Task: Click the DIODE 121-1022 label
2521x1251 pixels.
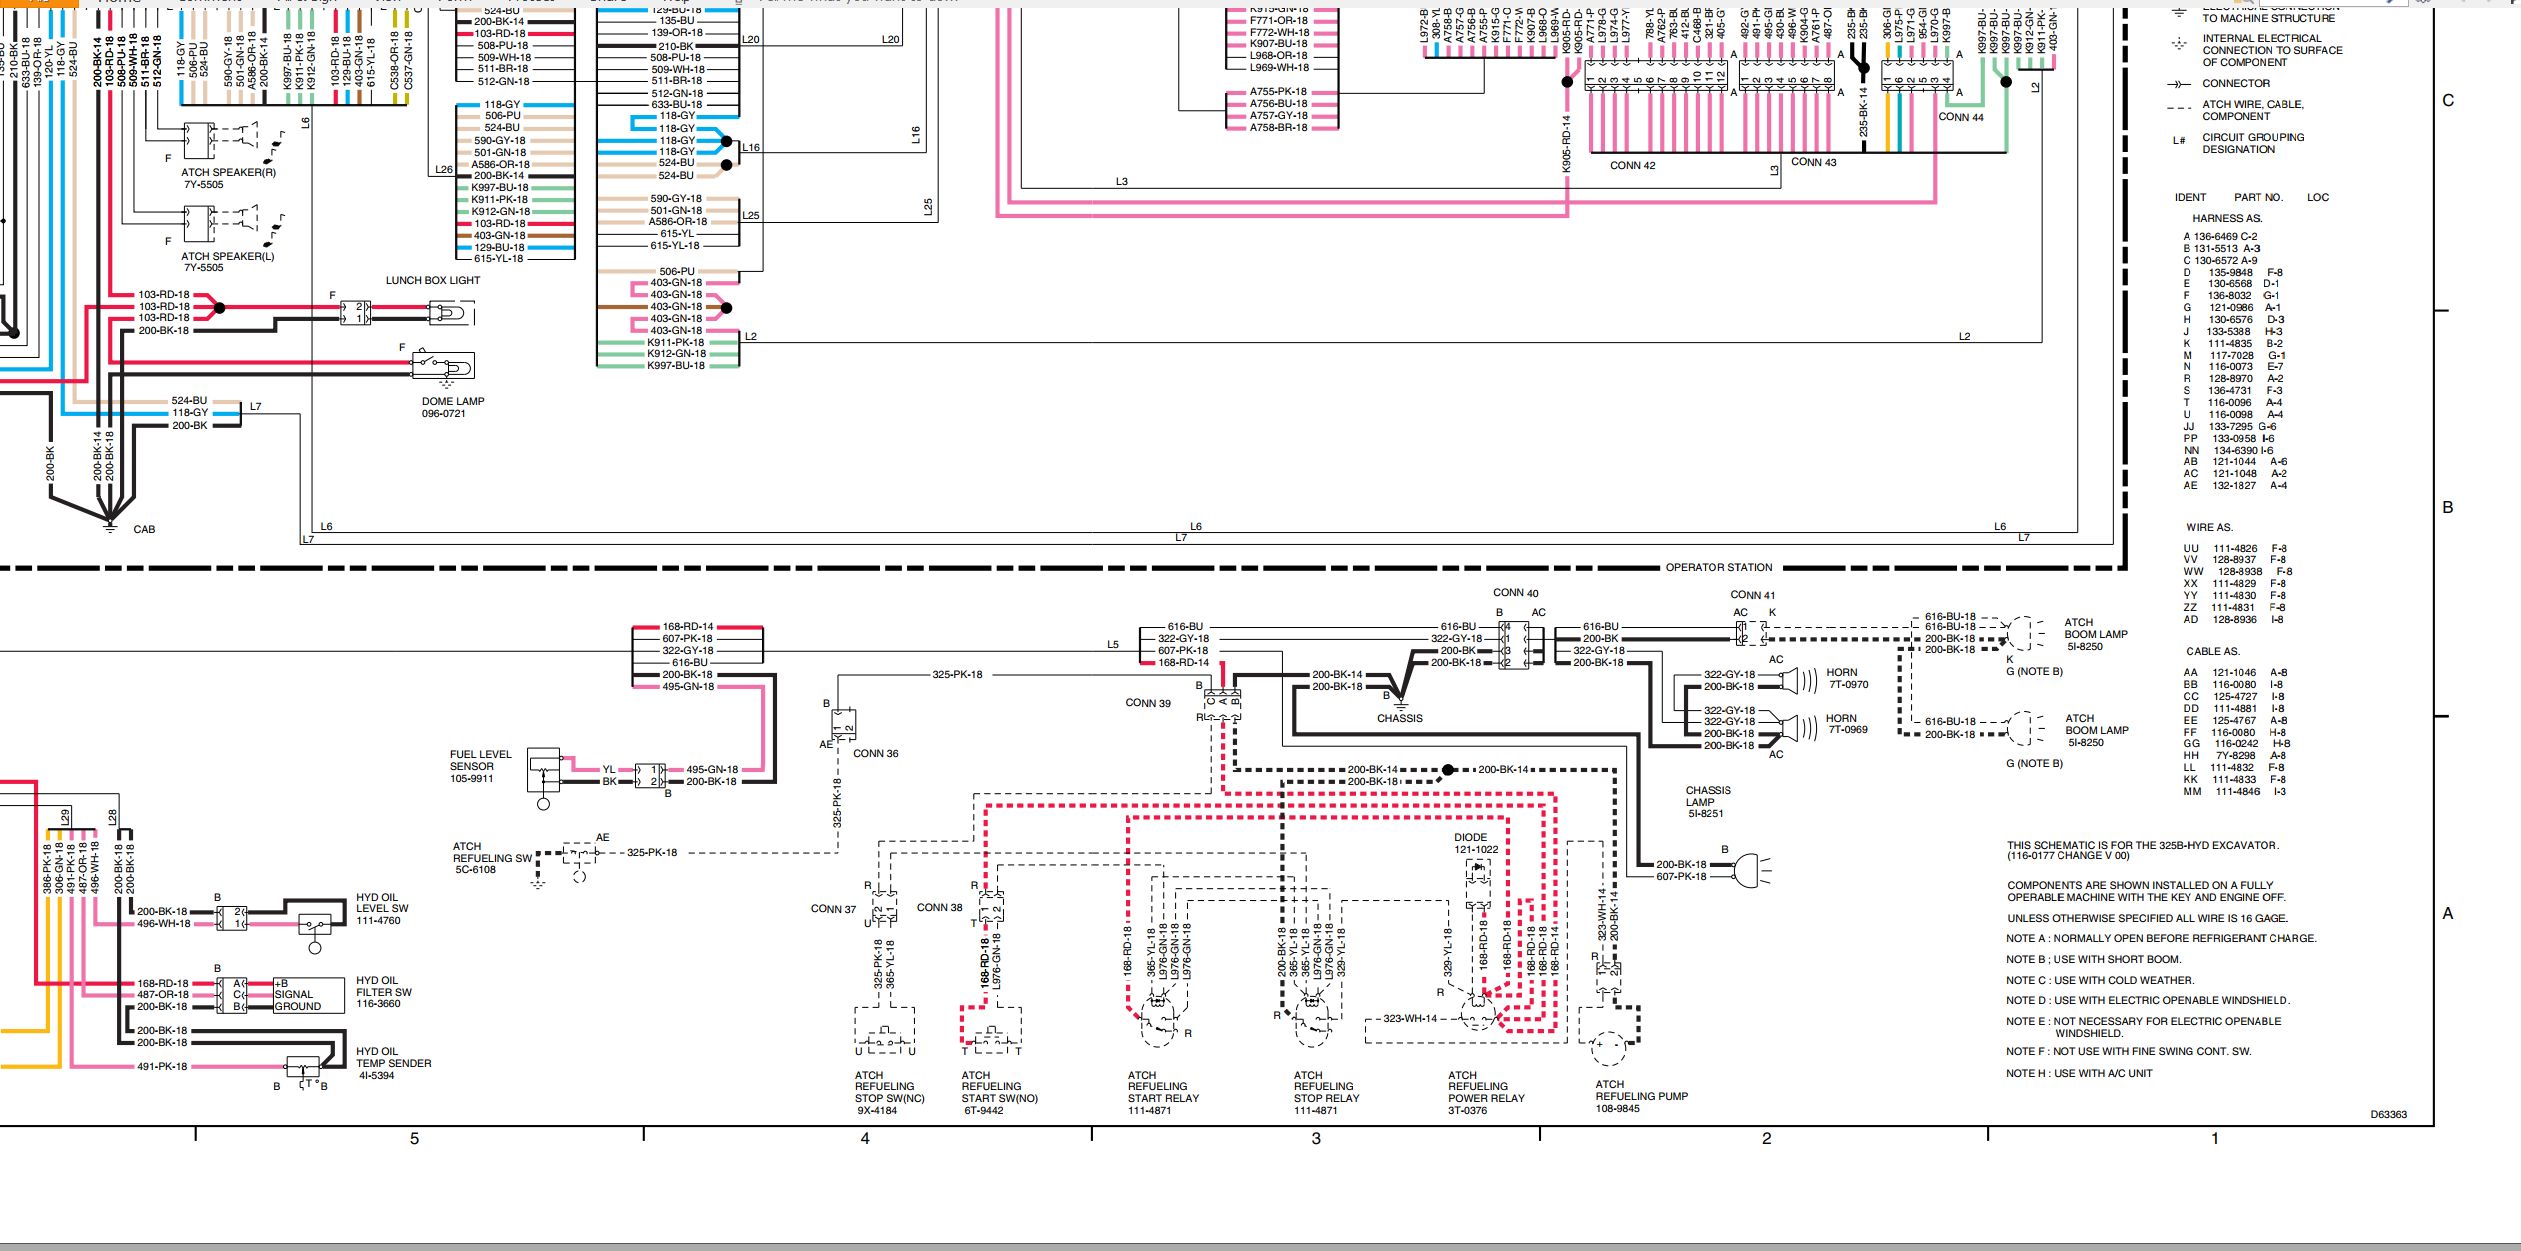Action: pyautogui.click(x=1476, y=844)
